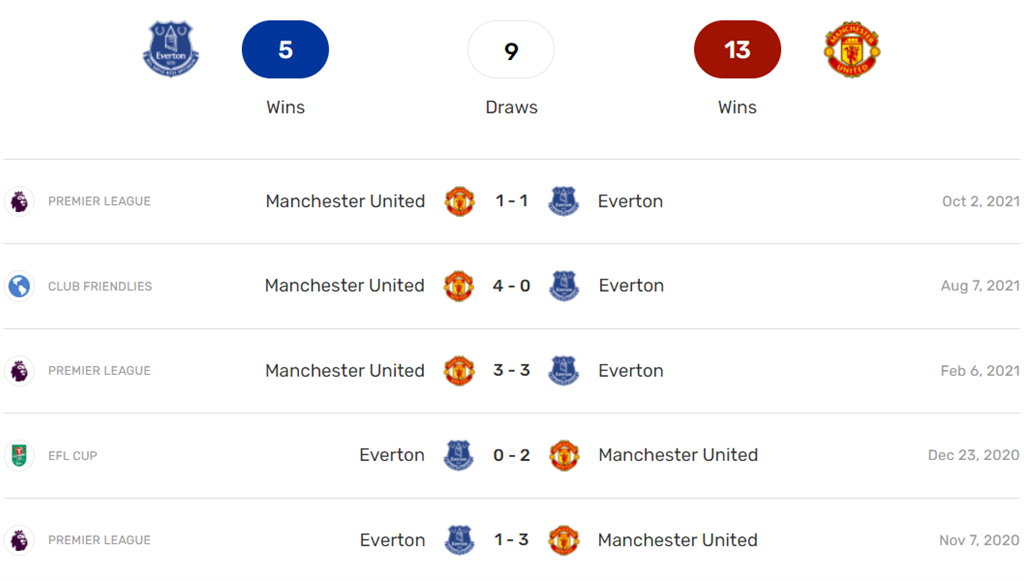Click the EFL Cup competition icon

click(19, 455)
